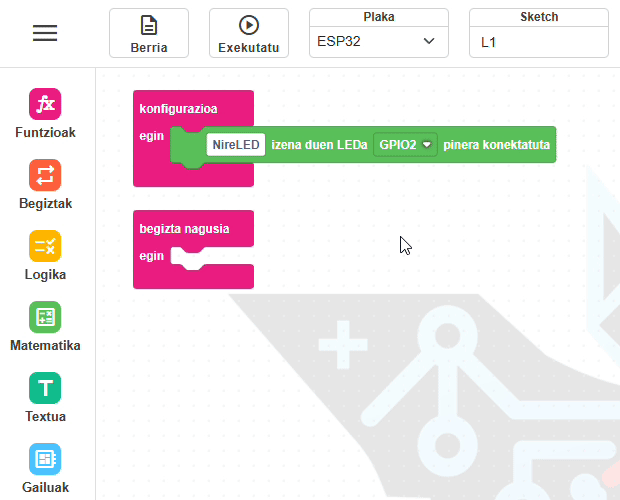
Task: Open the GPIO2 pin dropdown
Action: pyautogui.click(x=405, y=145)
